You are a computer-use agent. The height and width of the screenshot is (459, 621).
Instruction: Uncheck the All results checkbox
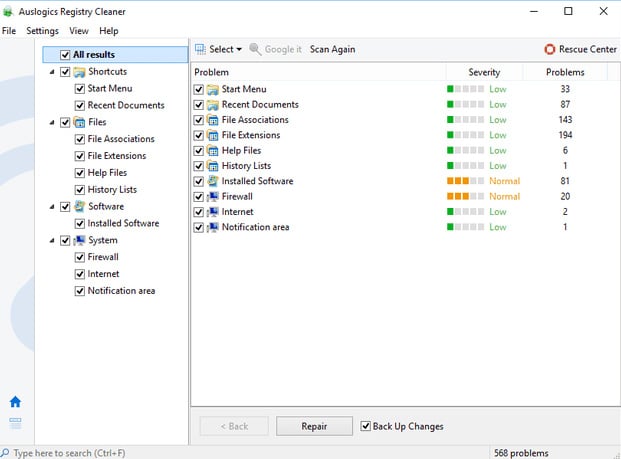click(x=65, y=55)
